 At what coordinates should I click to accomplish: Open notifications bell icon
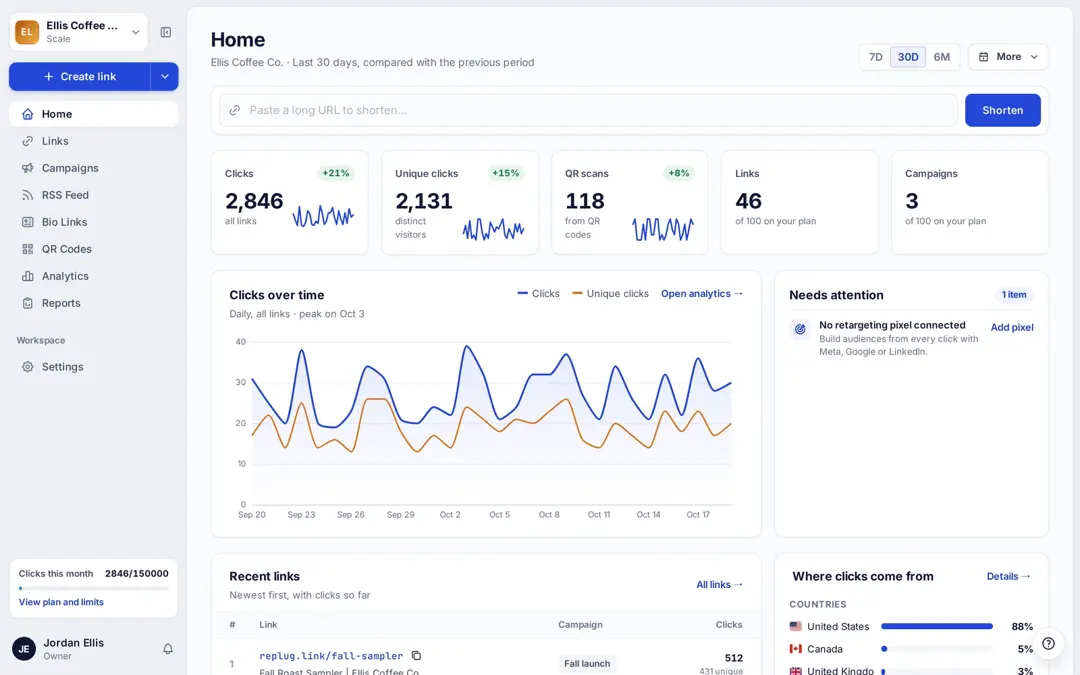point(167,649)
